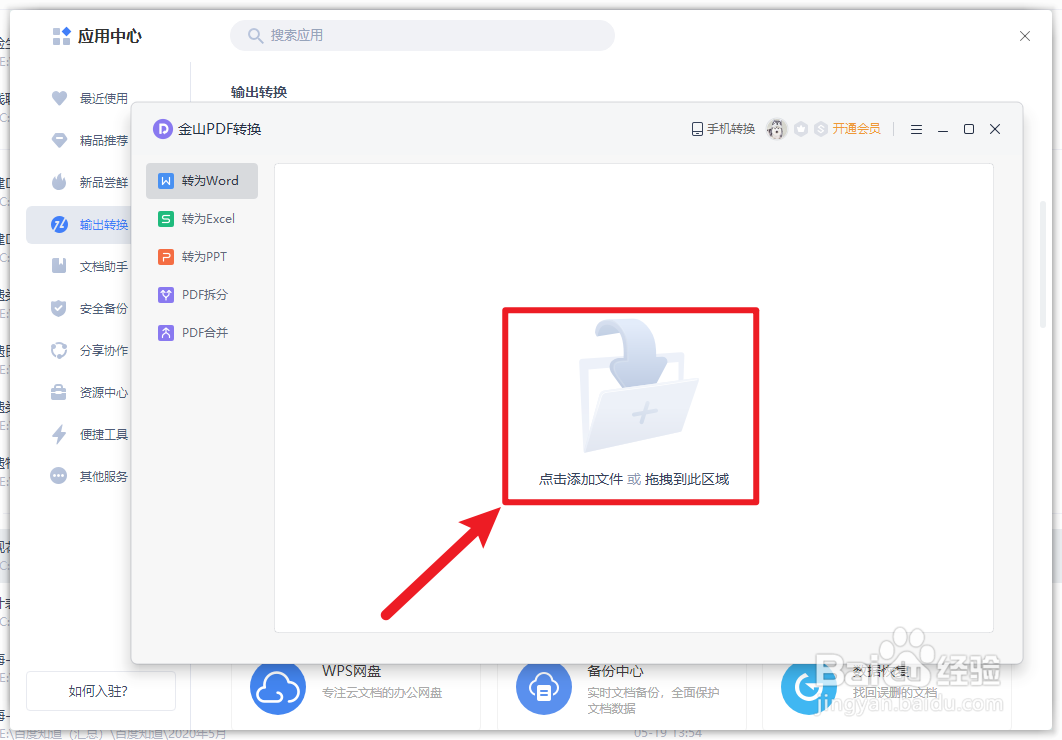
Task: Click the 如何入驻 button
Action: (x=100, y=690)
